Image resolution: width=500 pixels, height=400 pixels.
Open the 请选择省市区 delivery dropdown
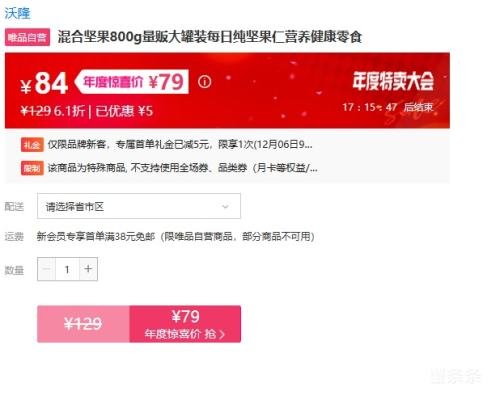[x=139, y=206]
